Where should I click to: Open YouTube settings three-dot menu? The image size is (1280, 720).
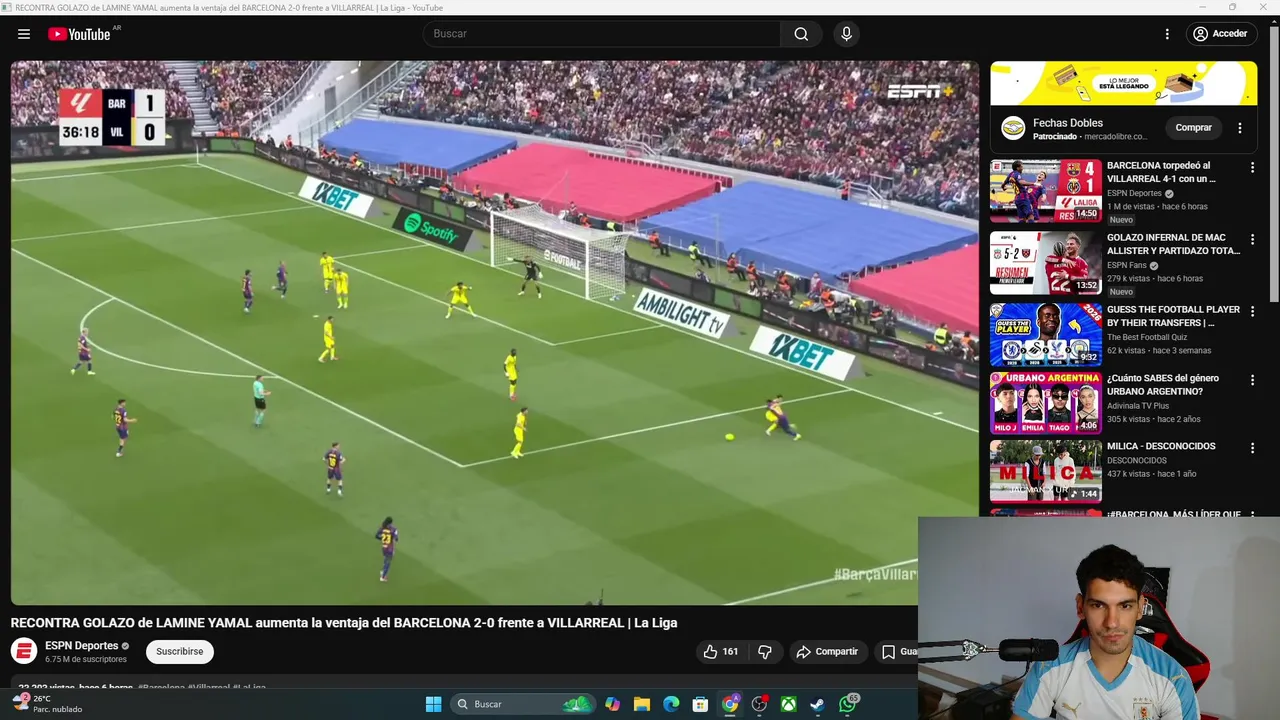click(1167, 34)
